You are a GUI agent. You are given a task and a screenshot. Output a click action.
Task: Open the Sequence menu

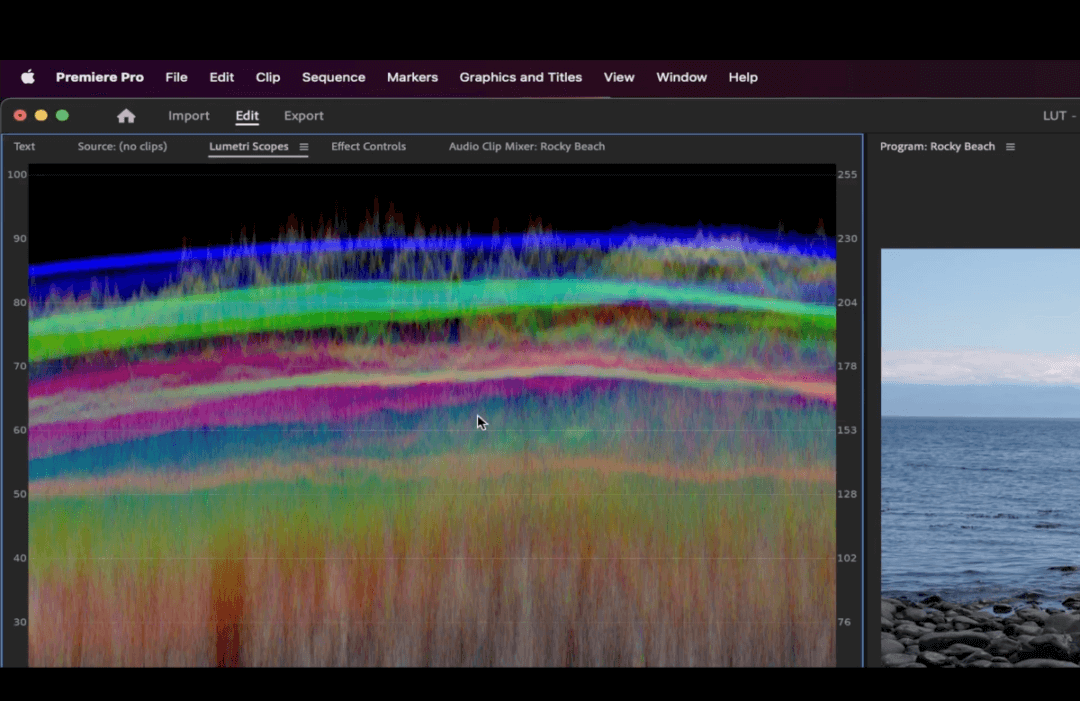click(333, 77)
